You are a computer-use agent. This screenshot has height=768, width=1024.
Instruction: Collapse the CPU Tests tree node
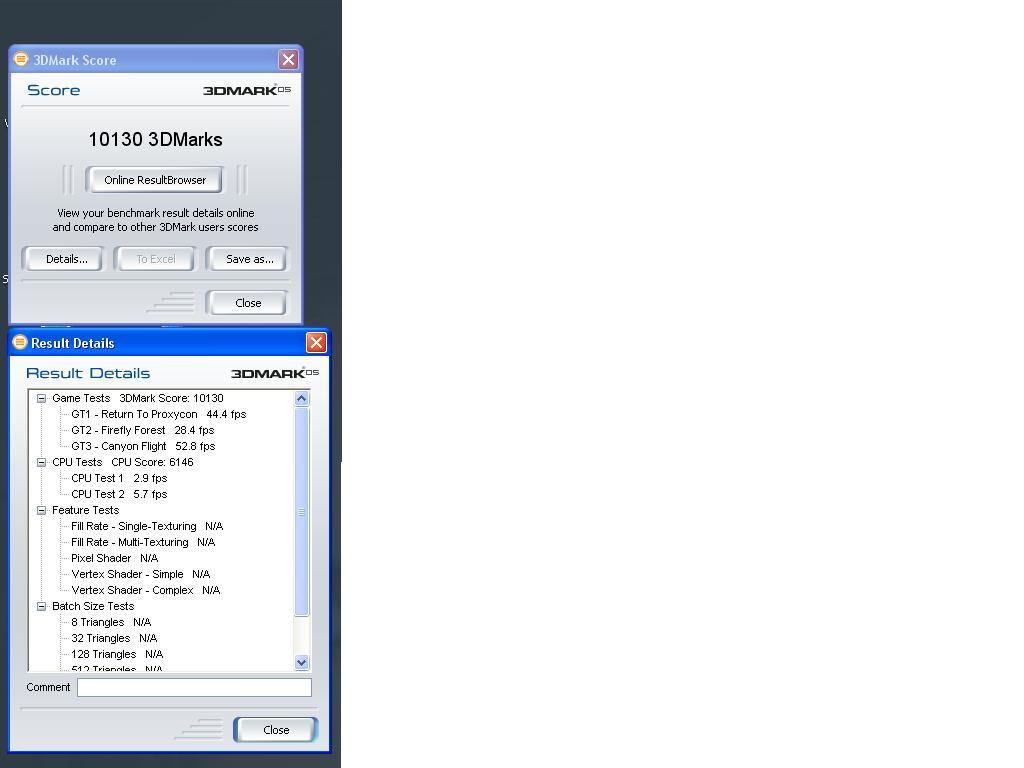pos(41,462)
